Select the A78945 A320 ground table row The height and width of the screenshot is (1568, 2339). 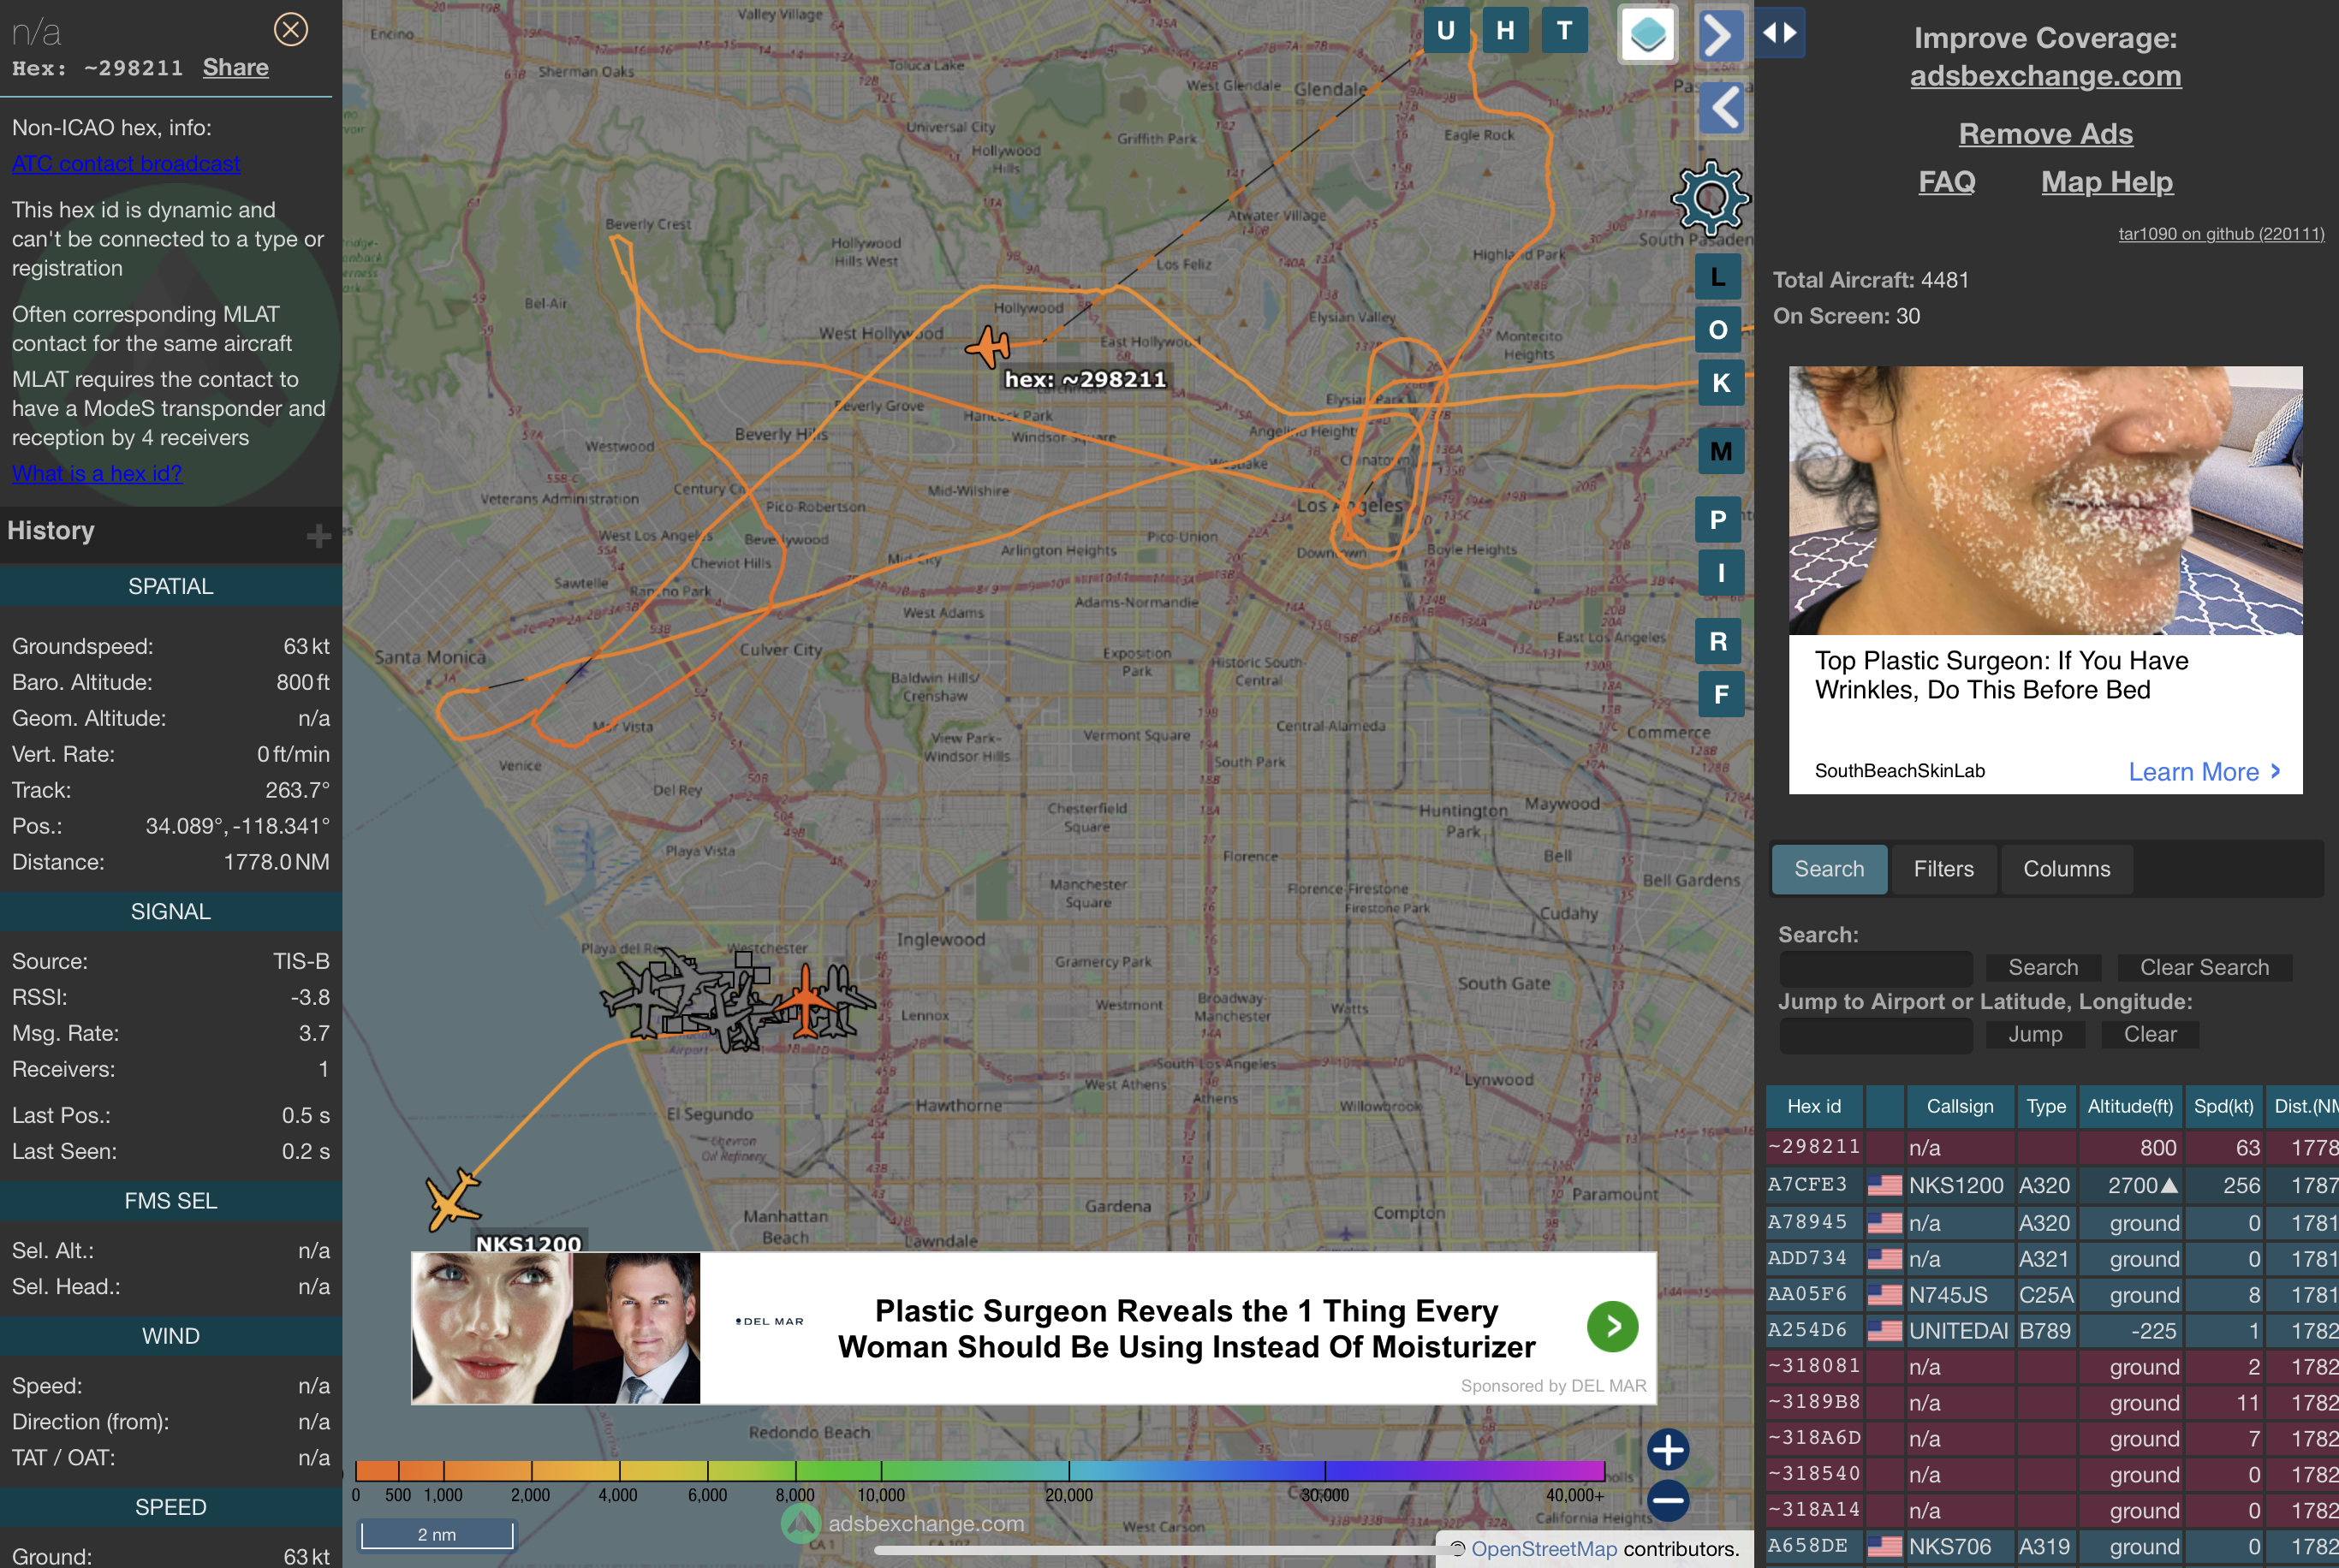click(2051, 1223)
